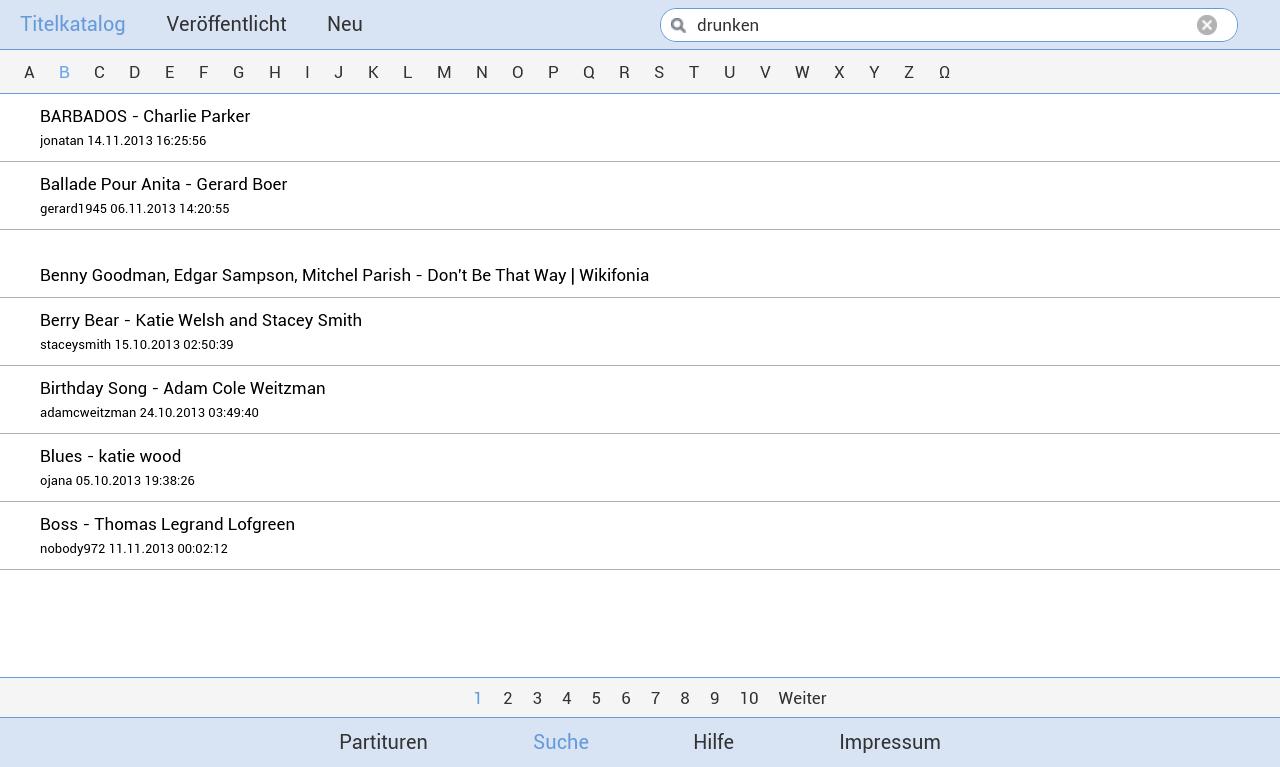Open the Titelkatalog tab

(72, 24)
